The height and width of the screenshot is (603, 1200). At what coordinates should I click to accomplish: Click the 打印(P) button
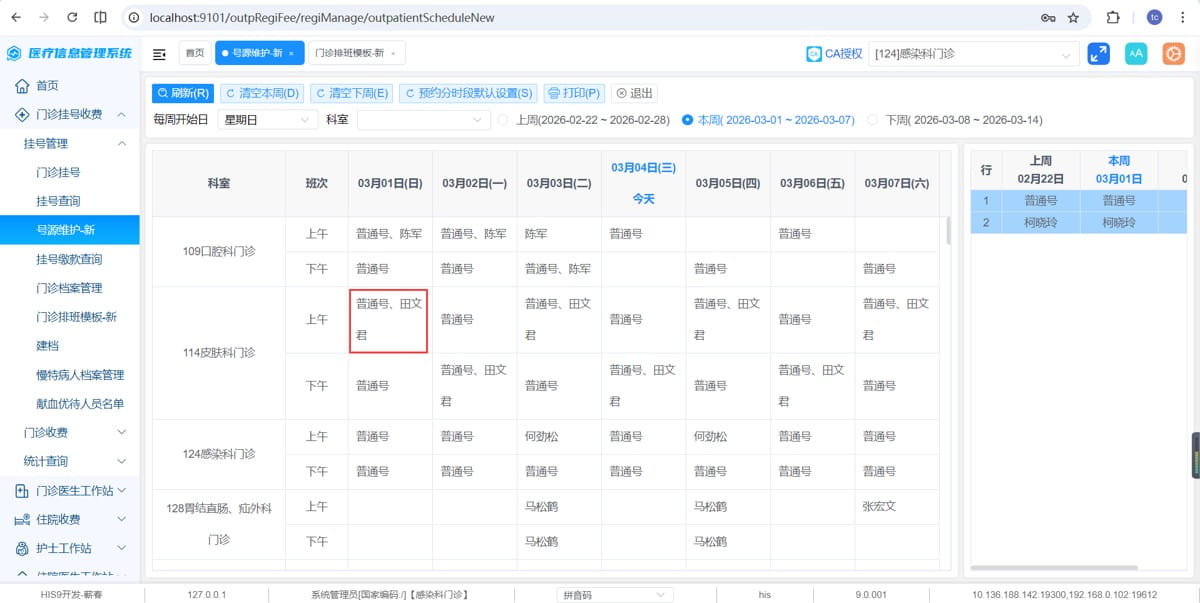(x=574, y=93)
